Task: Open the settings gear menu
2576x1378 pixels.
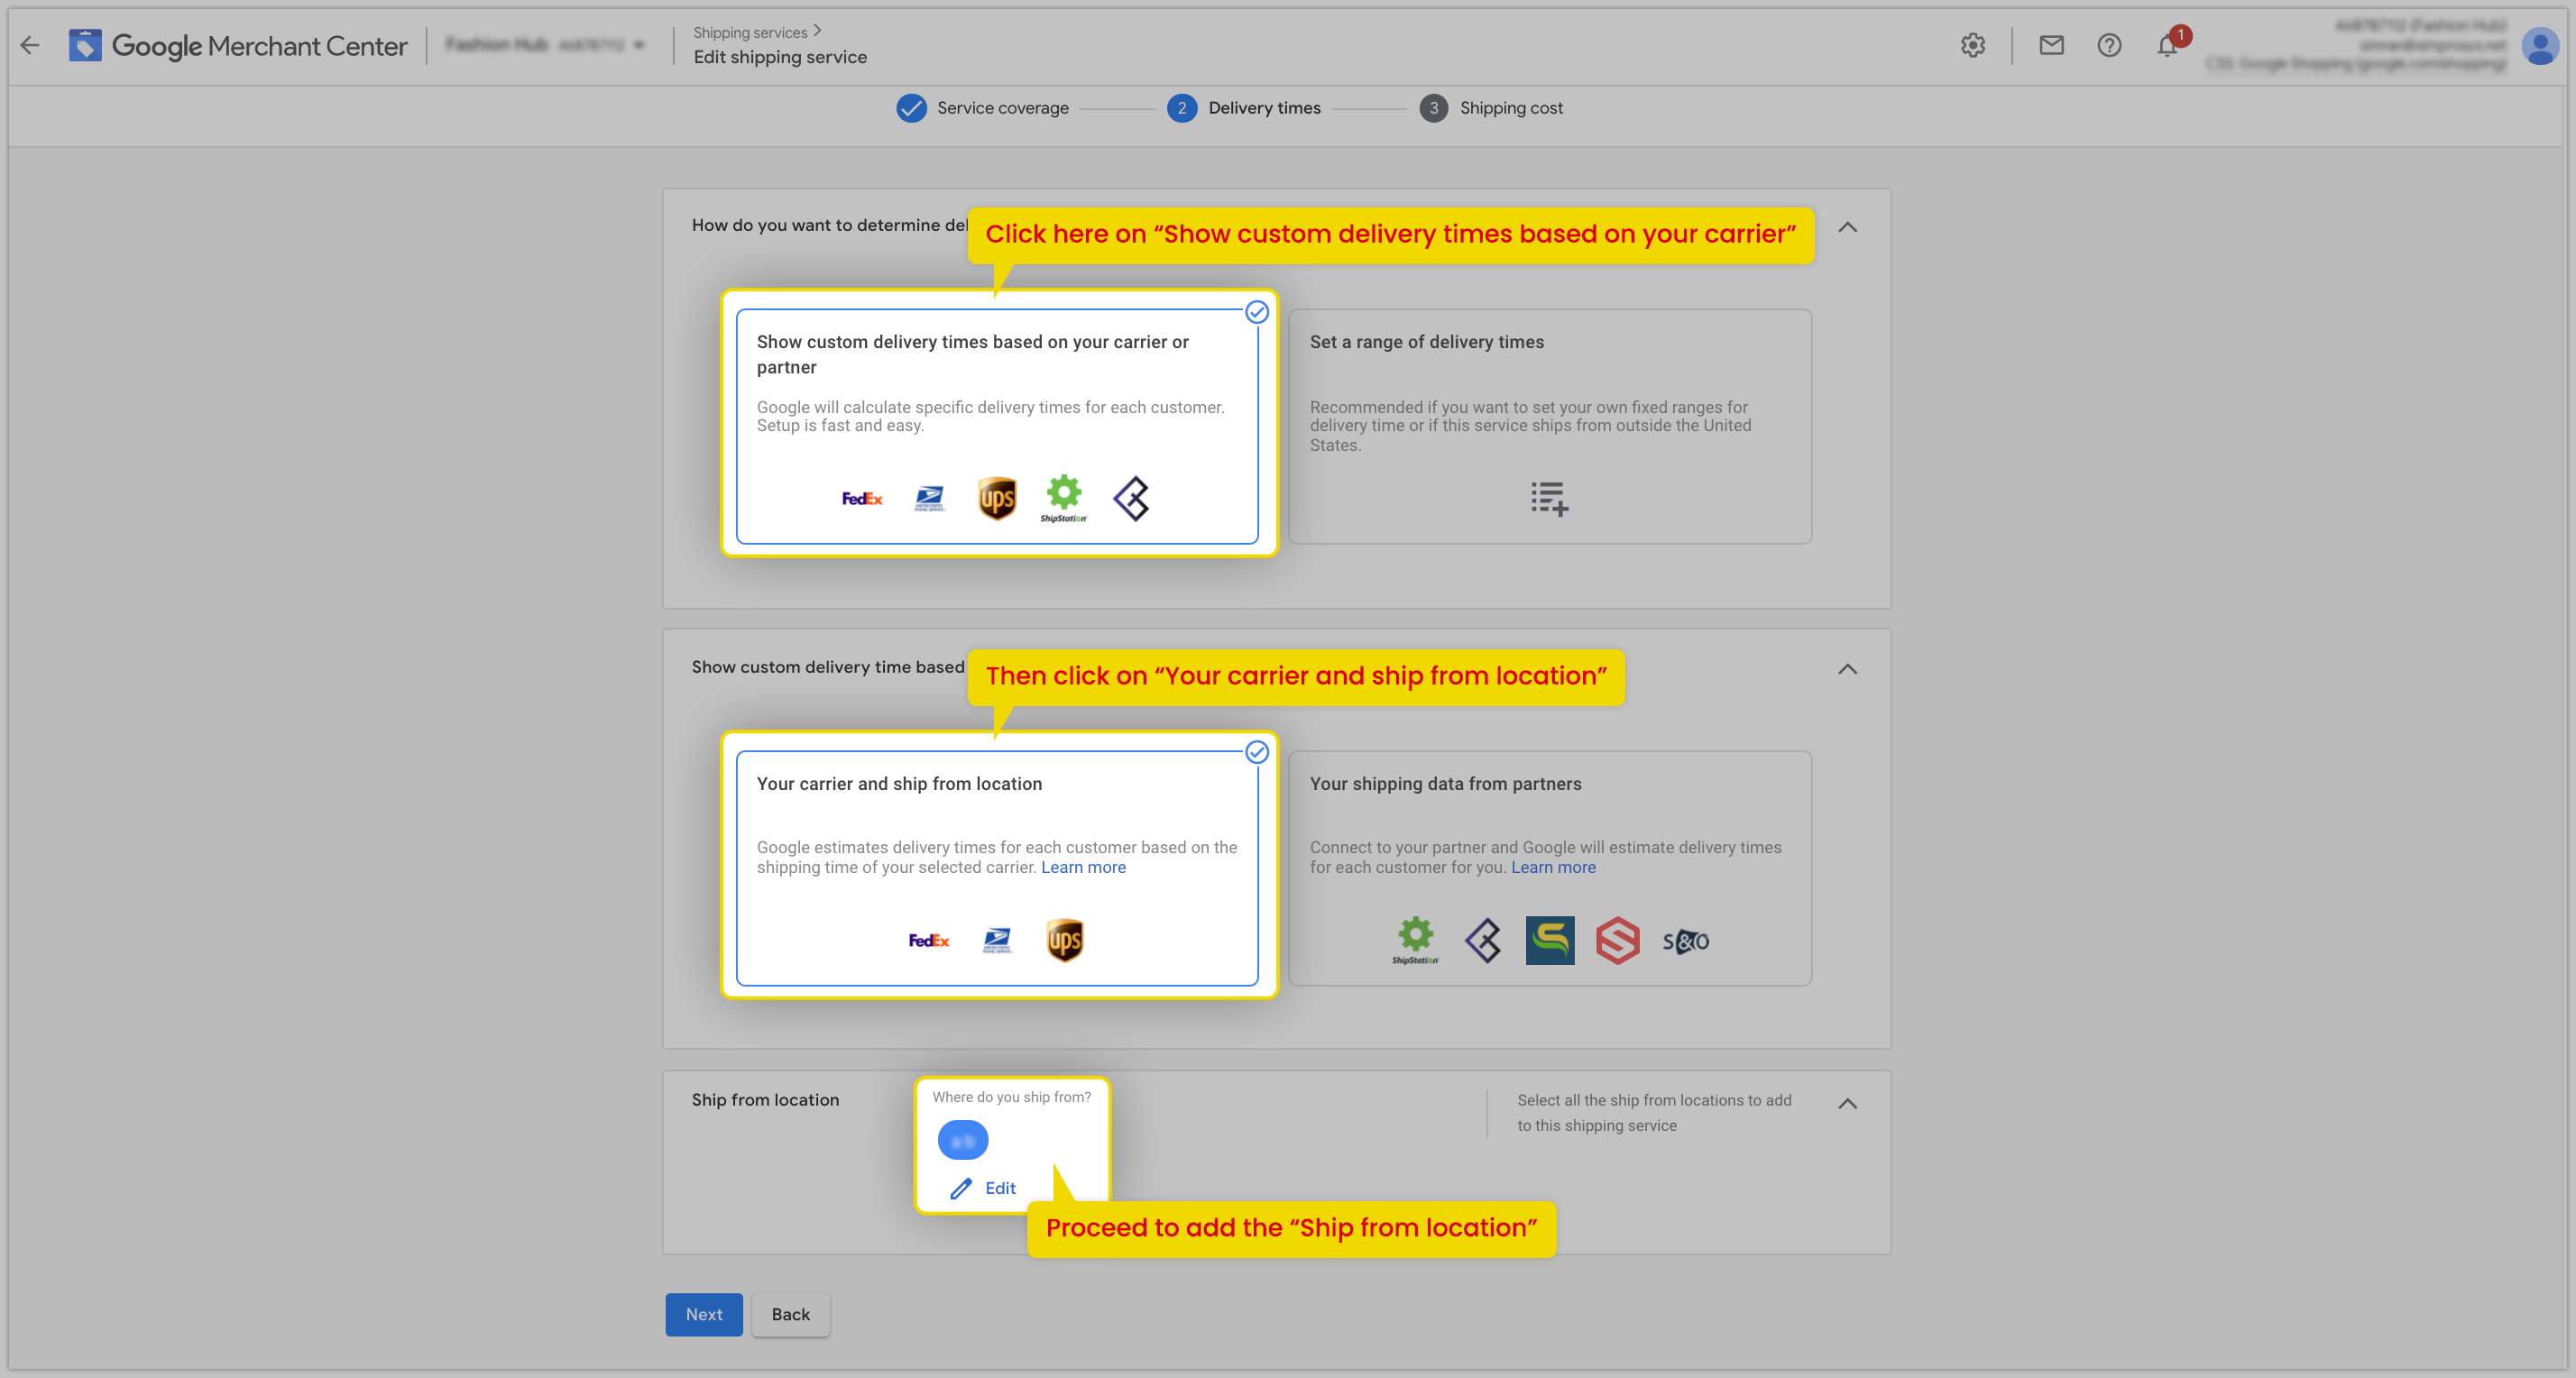Action: pyautogui.click(x=1972, y=45)
